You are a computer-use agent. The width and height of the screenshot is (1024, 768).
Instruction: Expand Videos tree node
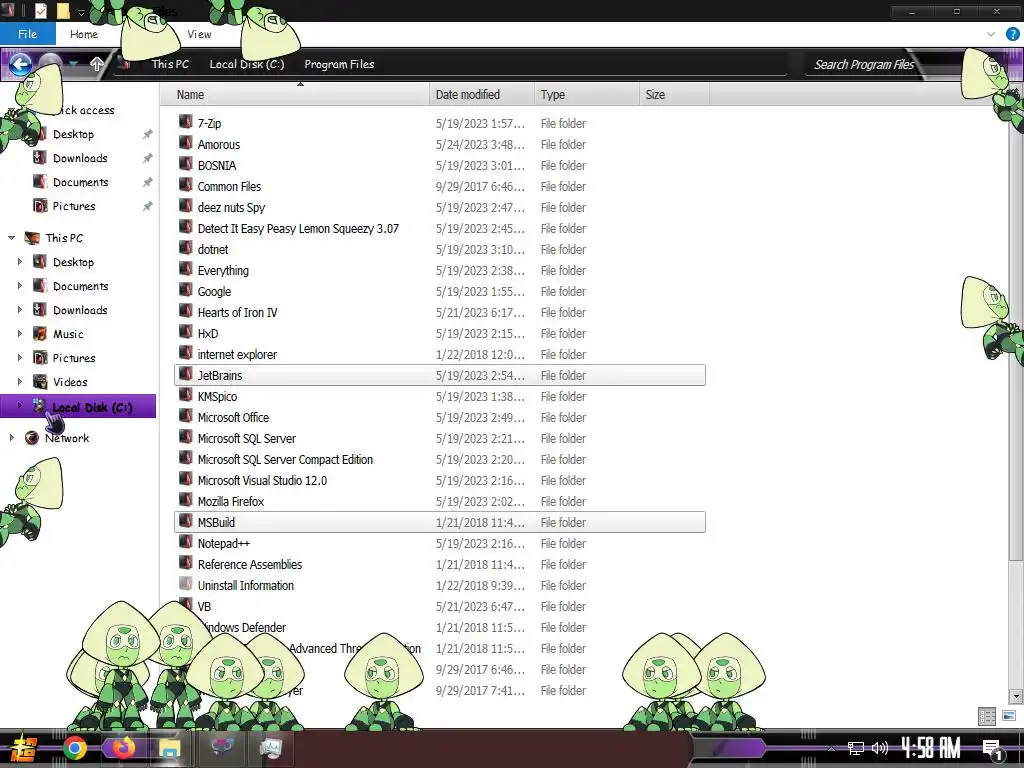20,381
